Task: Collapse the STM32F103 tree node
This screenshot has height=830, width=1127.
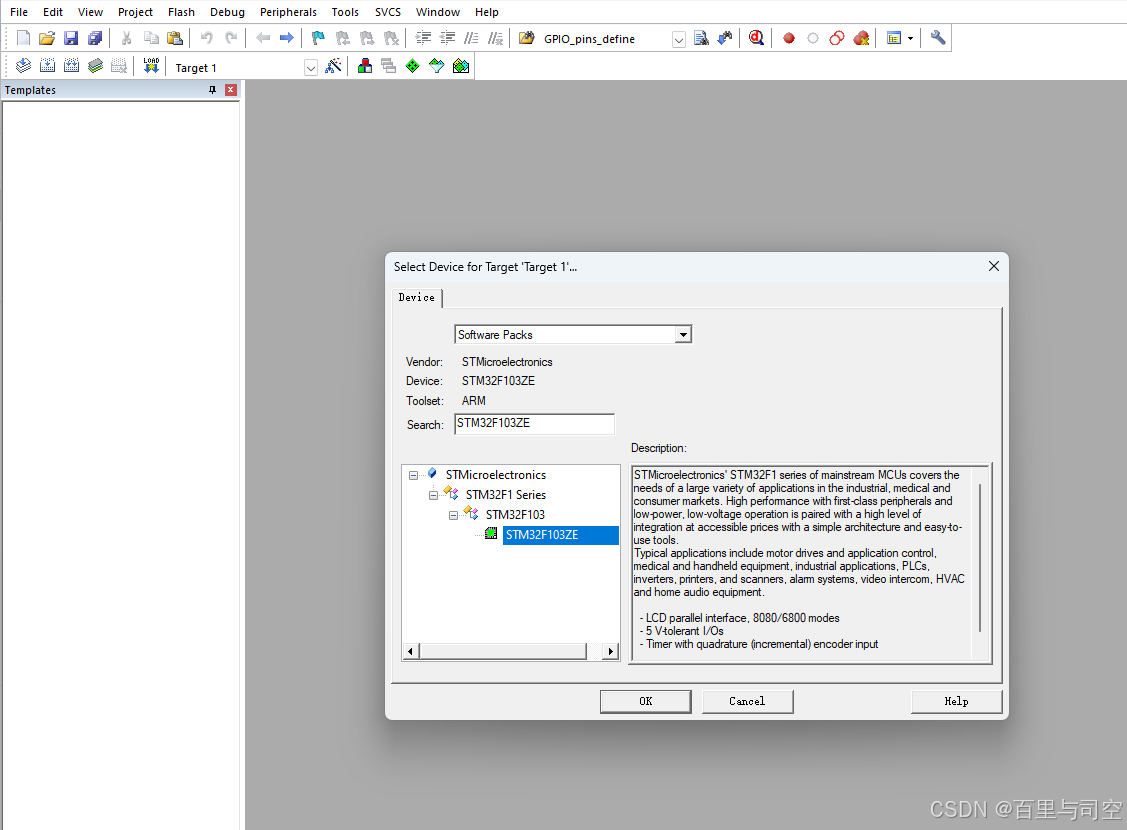Action: [454, 515]
